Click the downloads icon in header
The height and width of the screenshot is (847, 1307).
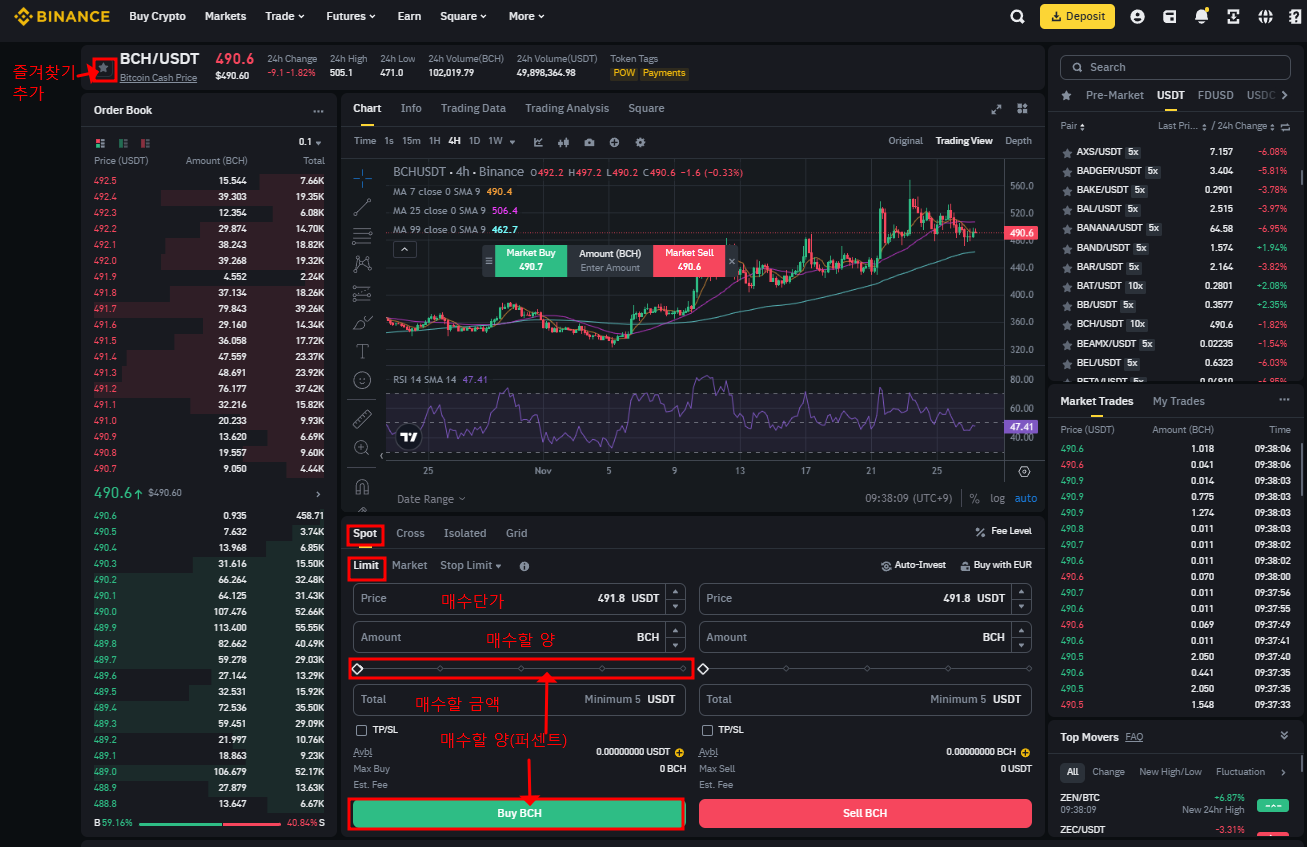[1233, 16]
